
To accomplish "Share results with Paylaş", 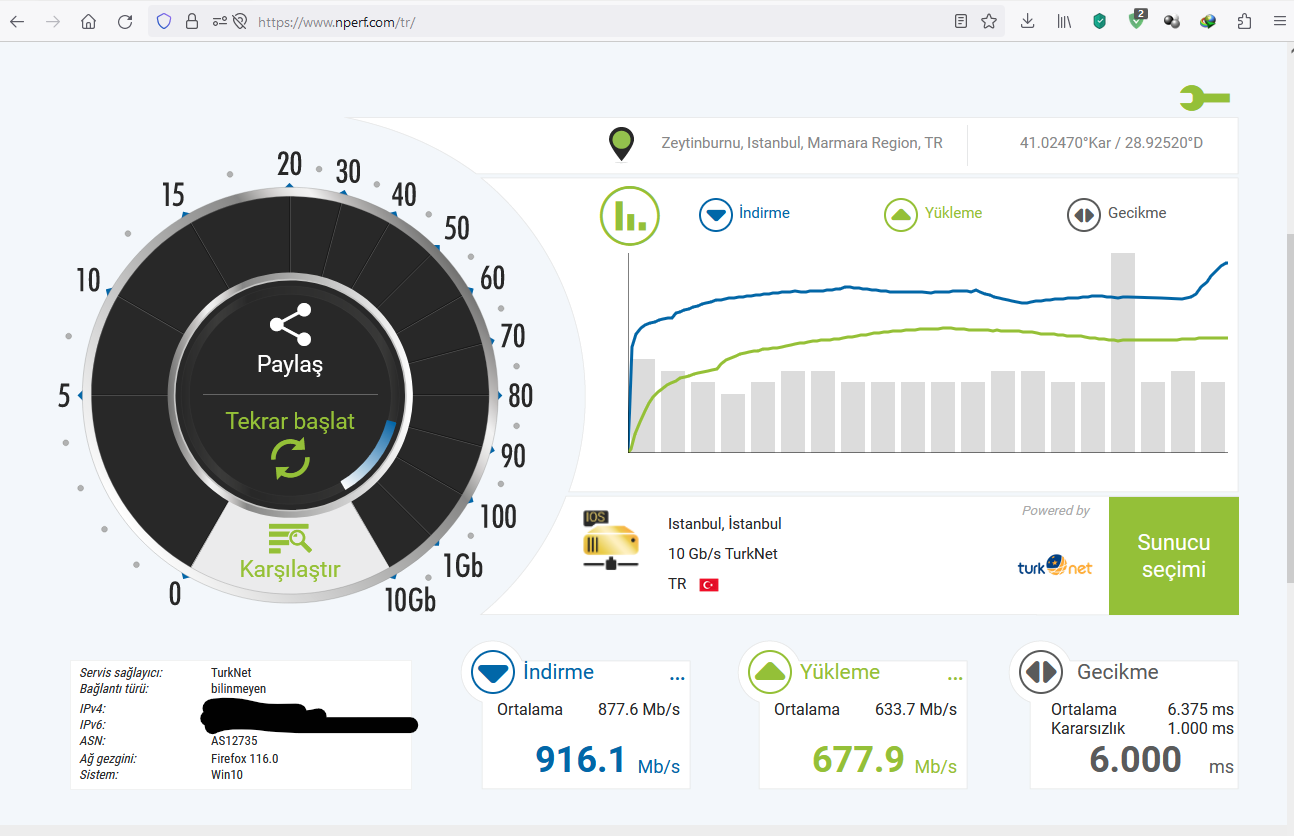I will pos(290,341).
